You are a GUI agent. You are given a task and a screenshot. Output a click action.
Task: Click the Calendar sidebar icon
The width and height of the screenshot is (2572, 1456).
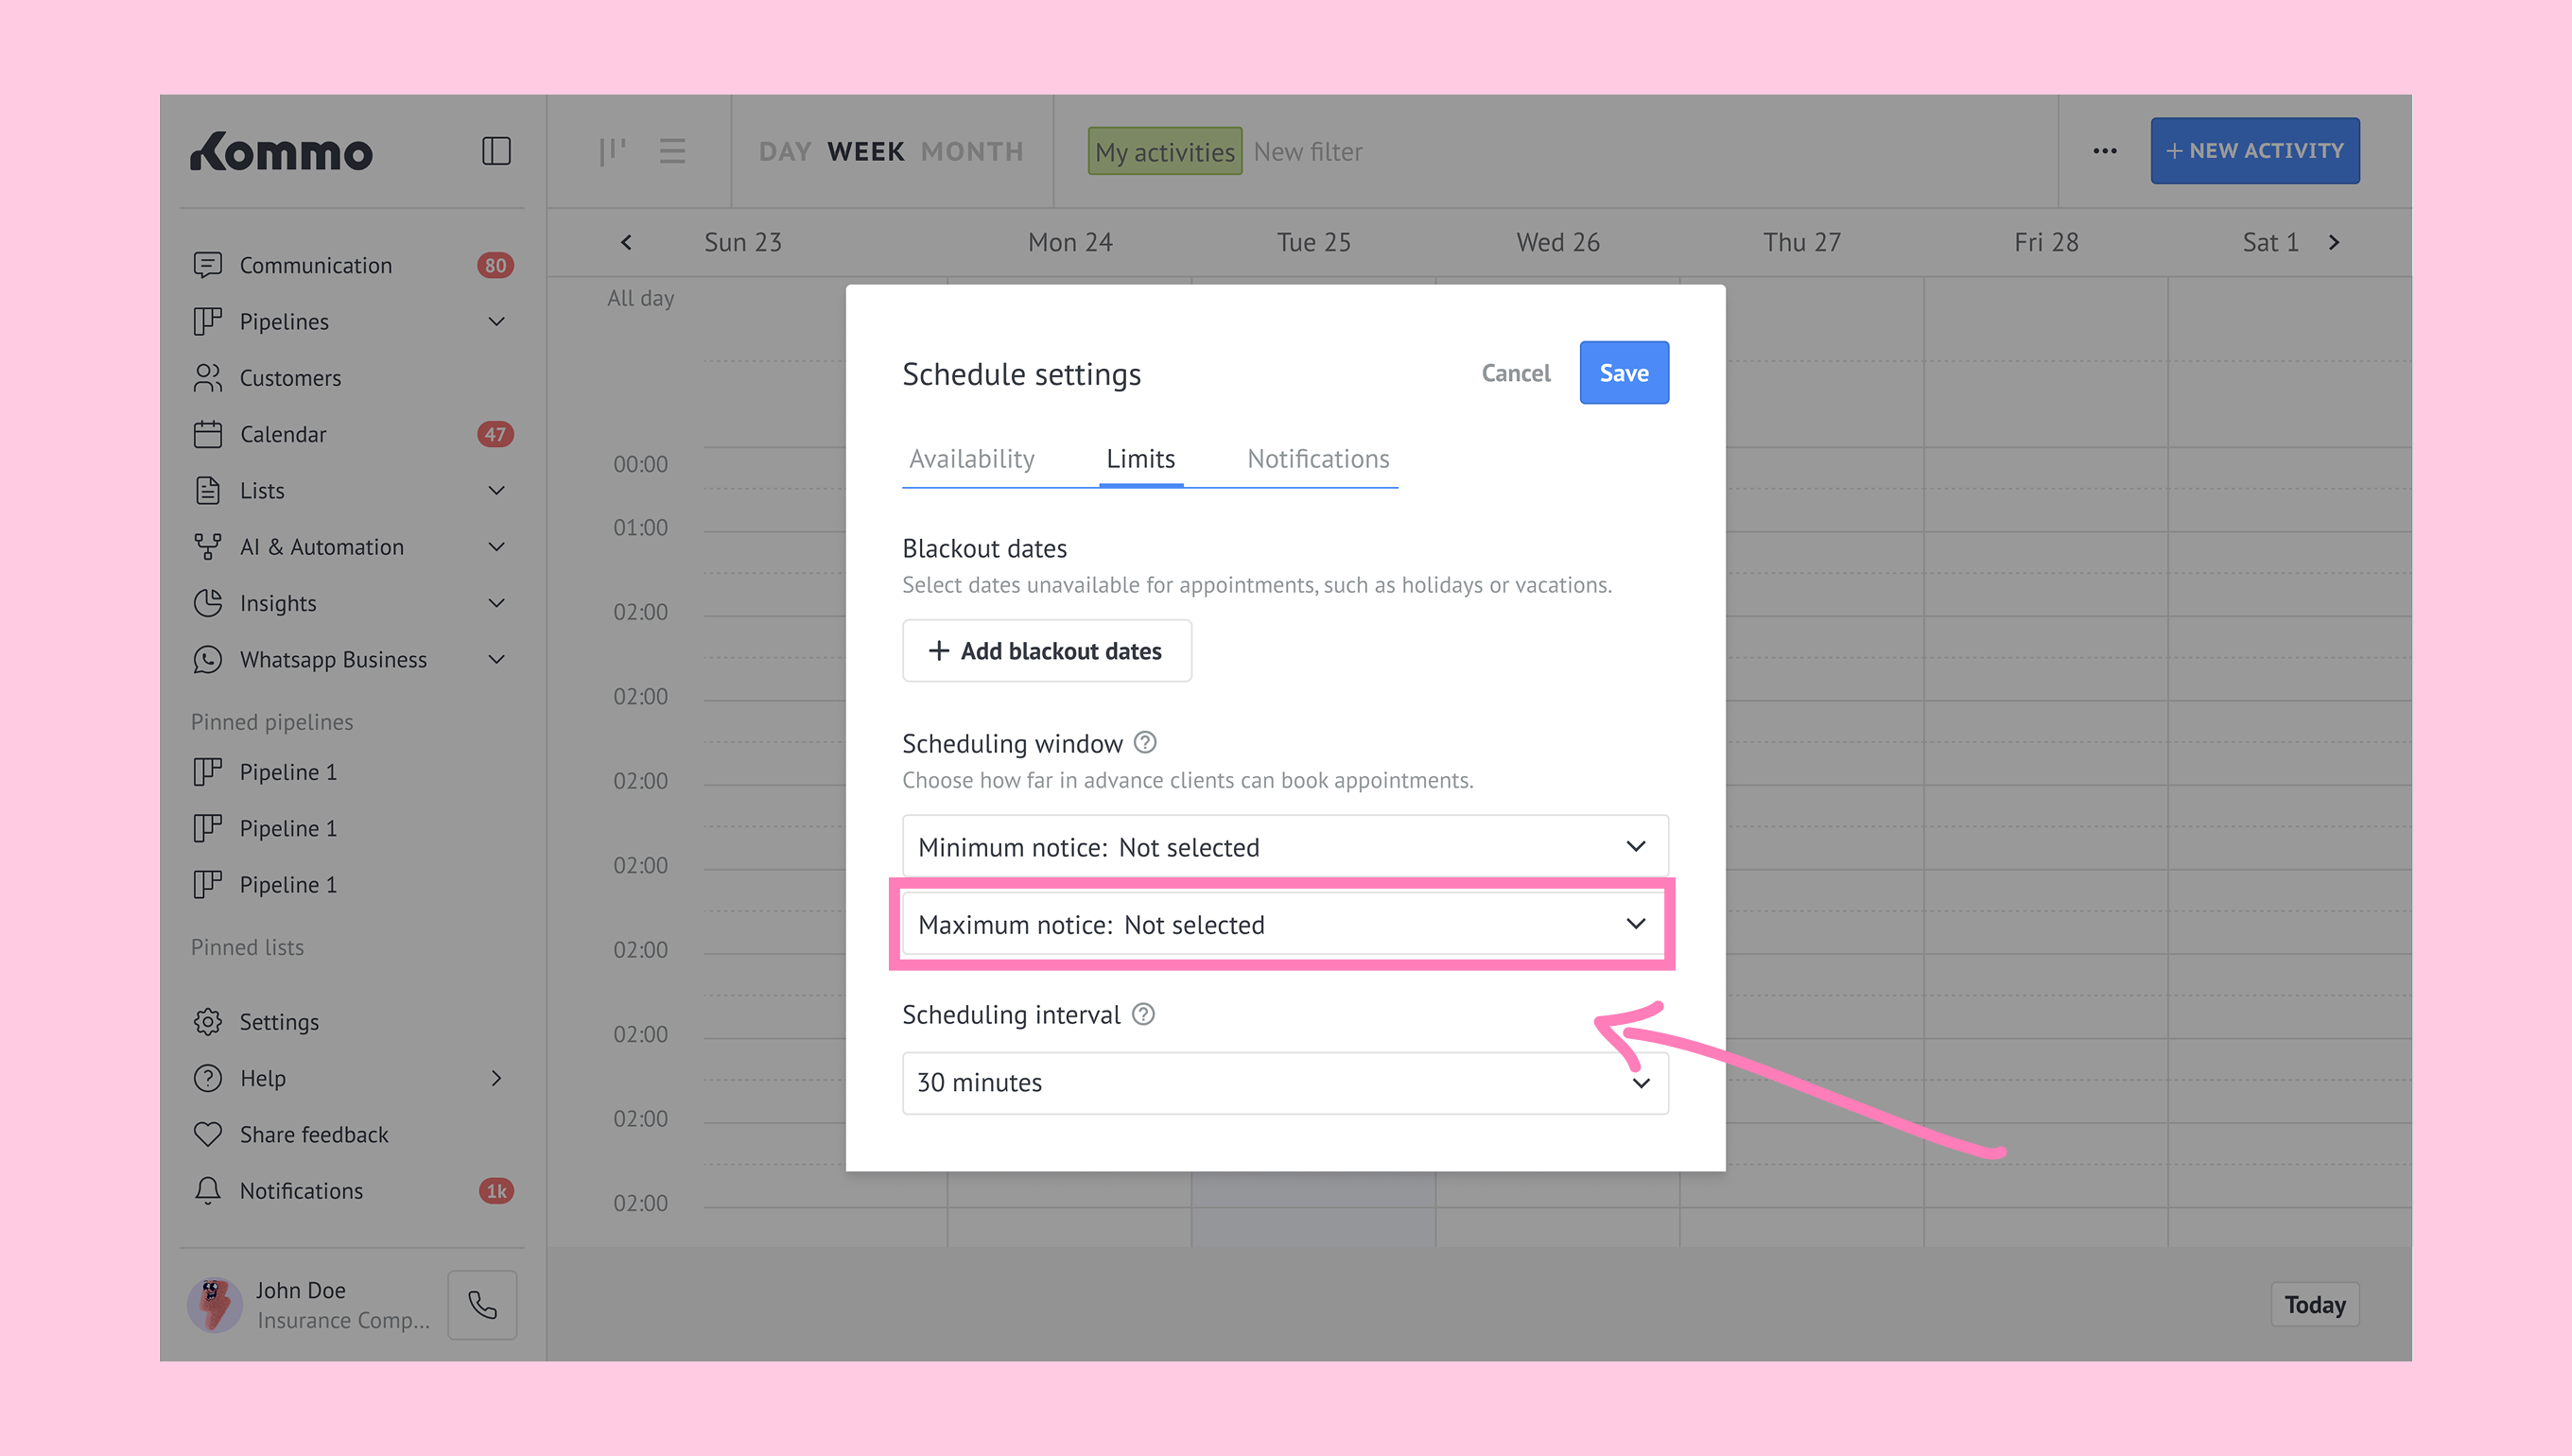pos(208,434)
